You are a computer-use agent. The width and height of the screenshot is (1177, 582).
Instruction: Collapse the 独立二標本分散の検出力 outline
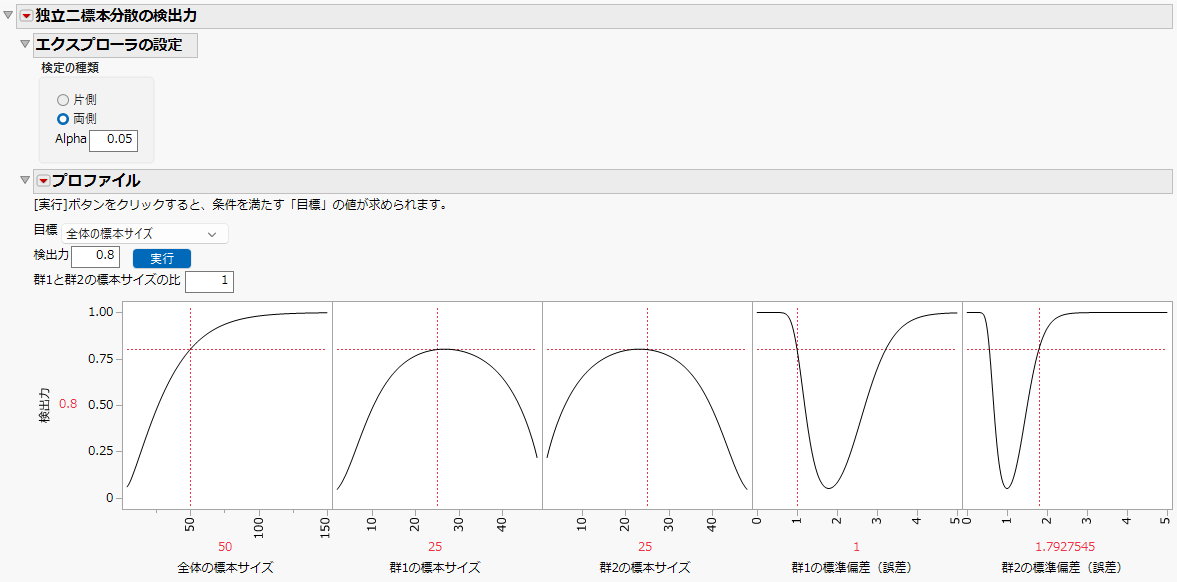8,15
